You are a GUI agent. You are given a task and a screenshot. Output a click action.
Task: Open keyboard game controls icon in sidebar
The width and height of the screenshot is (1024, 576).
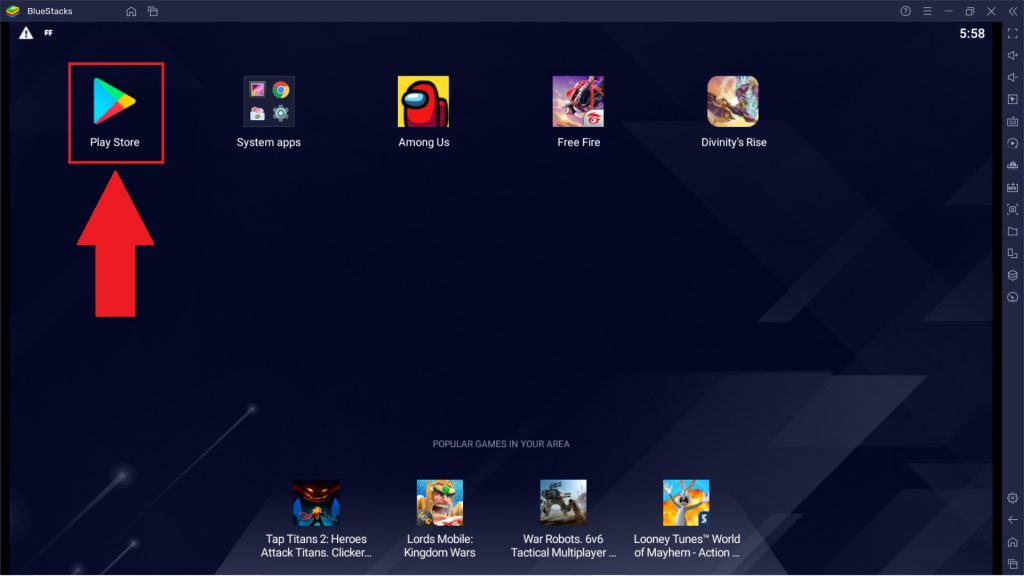[1012, 121]
